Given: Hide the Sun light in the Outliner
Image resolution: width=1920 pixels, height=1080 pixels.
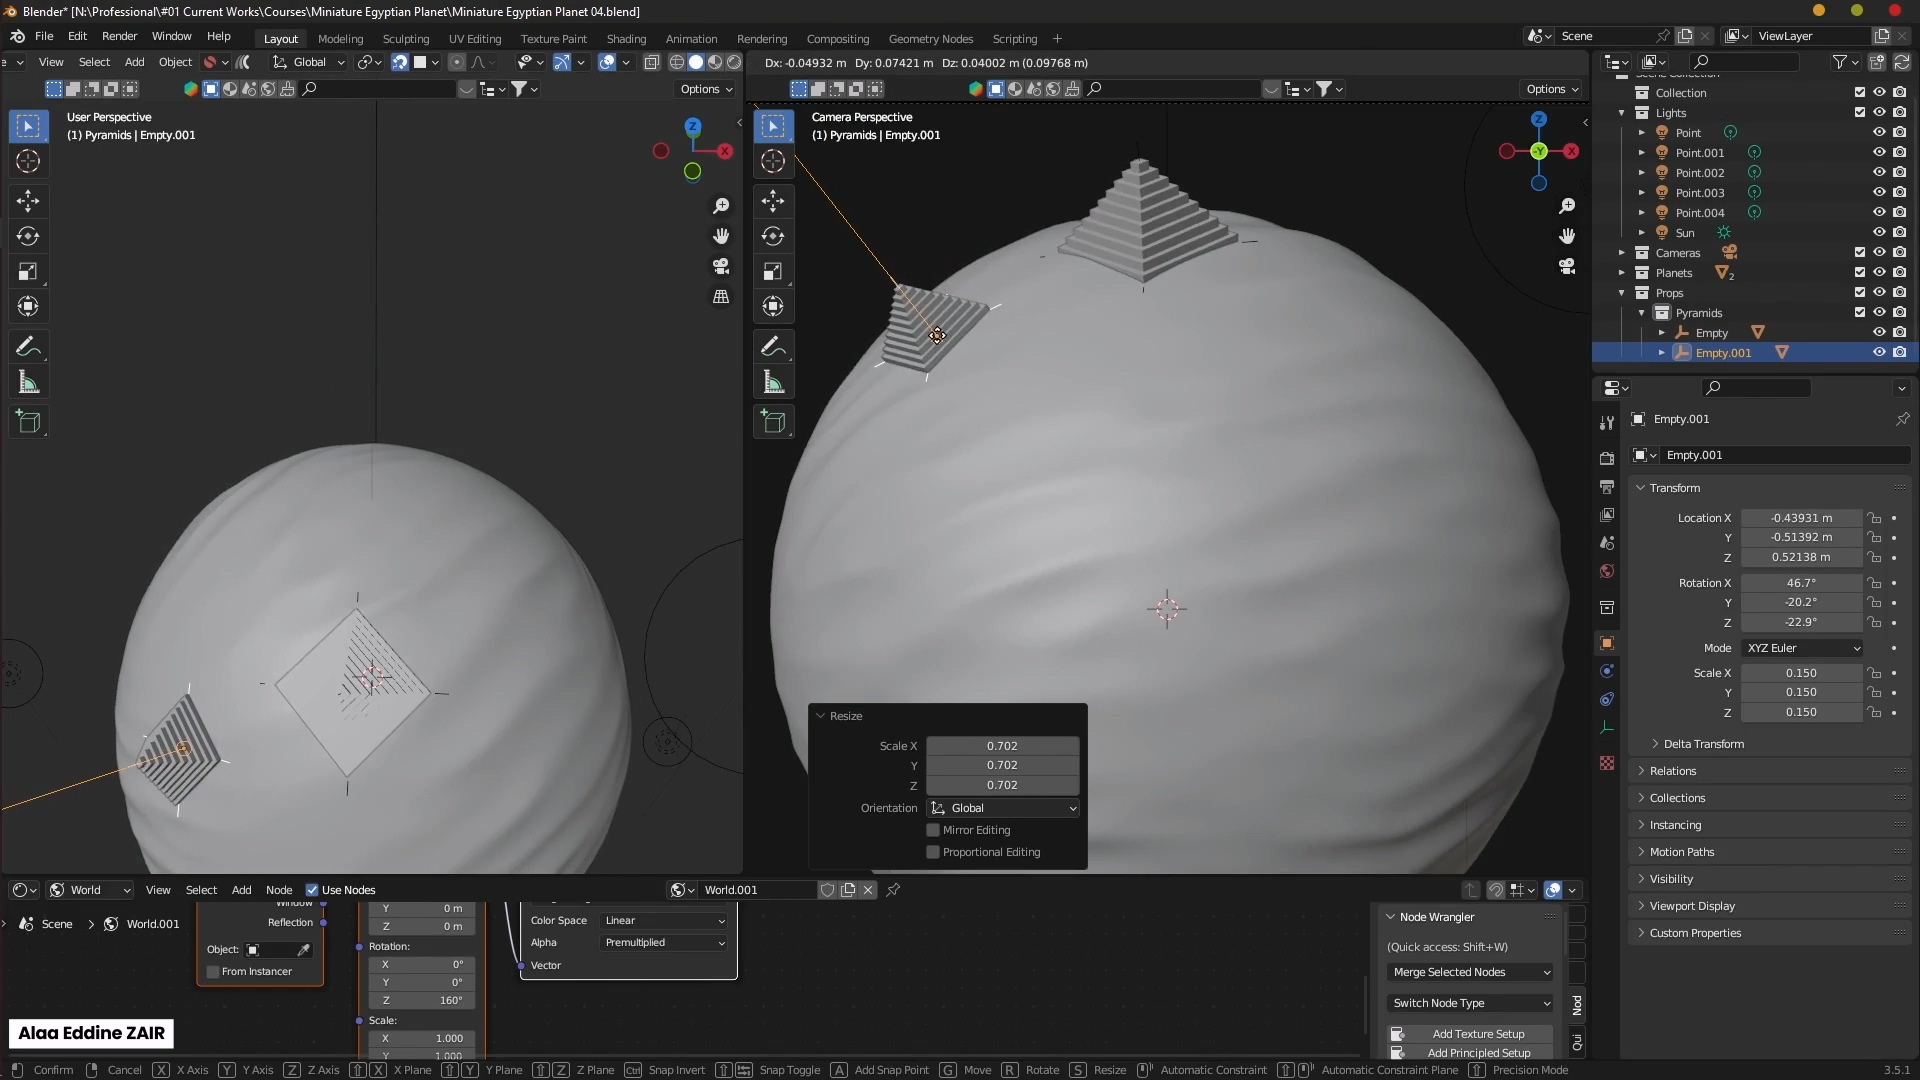Looking at the screenshot, I should (x=1879, y=231).
